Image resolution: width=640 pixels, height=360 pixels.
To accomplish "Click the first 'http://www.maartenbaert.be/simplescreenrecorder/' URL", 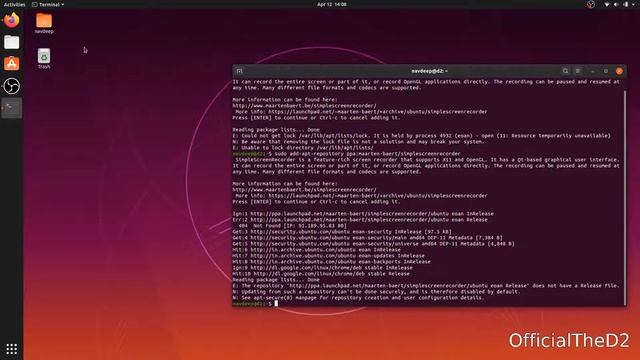I will pos(304,106).
